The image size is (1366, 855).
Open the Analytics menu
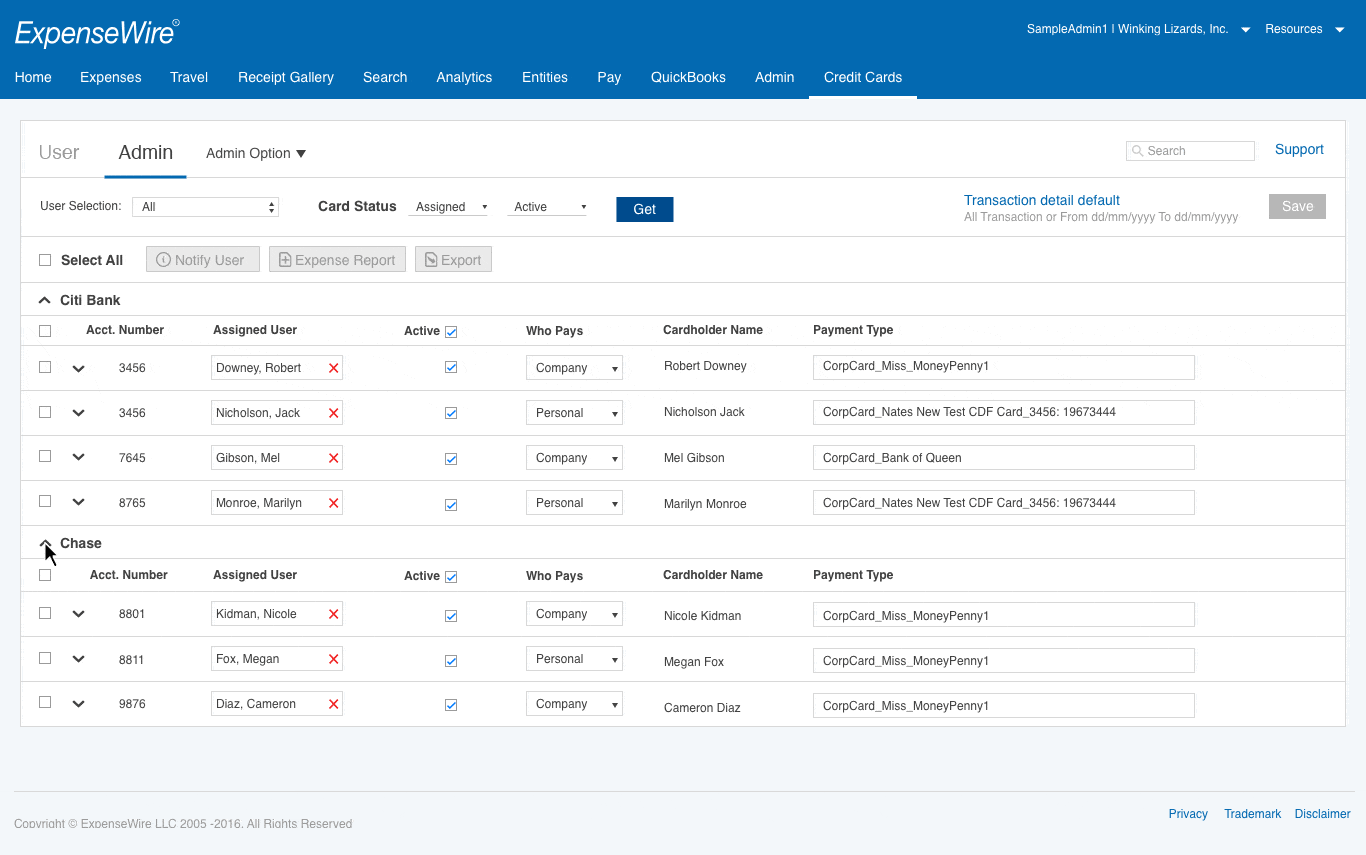coord(464,77)
